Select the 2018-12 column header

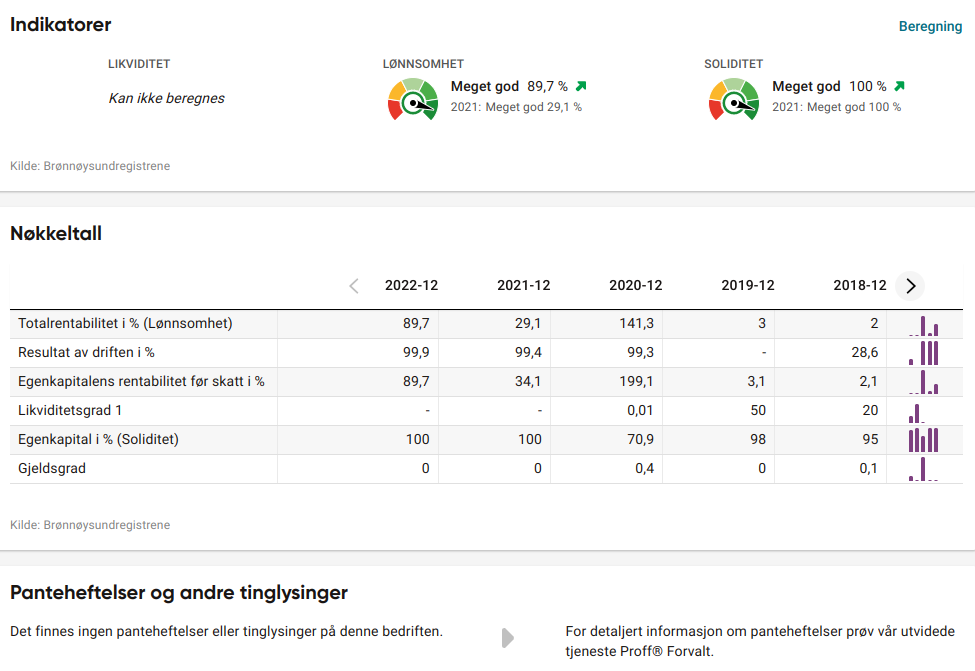tap(859, 286)
